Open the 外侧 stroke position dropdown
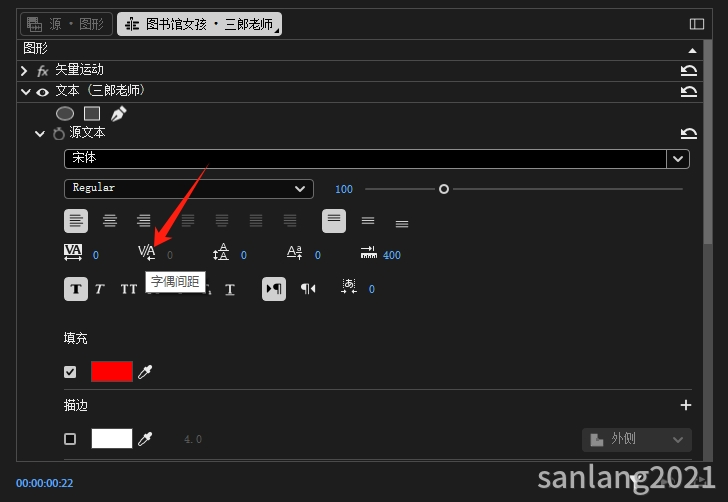 click(637, 440)
